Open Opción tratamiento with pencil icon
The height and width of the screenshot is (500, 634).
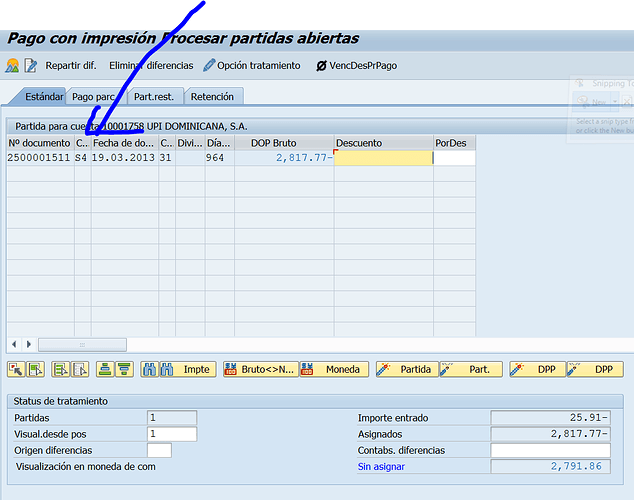[251, 65]
